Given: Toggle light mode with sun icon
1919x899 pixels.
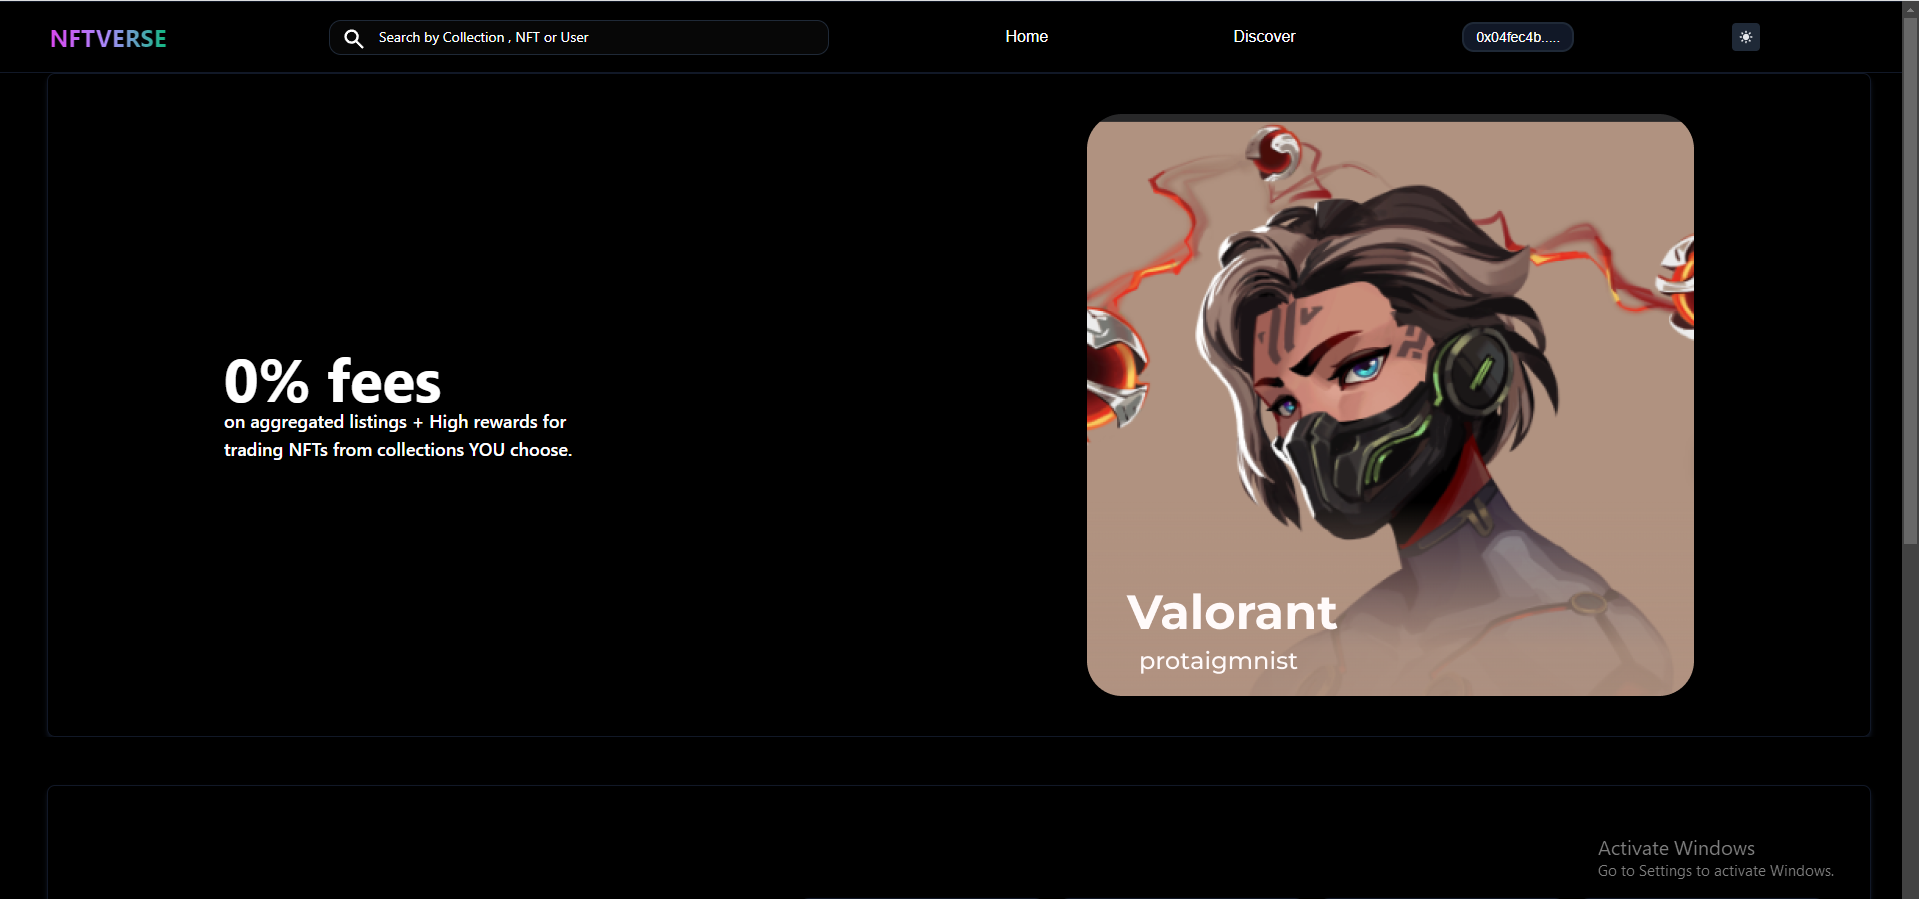Looking at the screenshot, I should [1745, 37].
